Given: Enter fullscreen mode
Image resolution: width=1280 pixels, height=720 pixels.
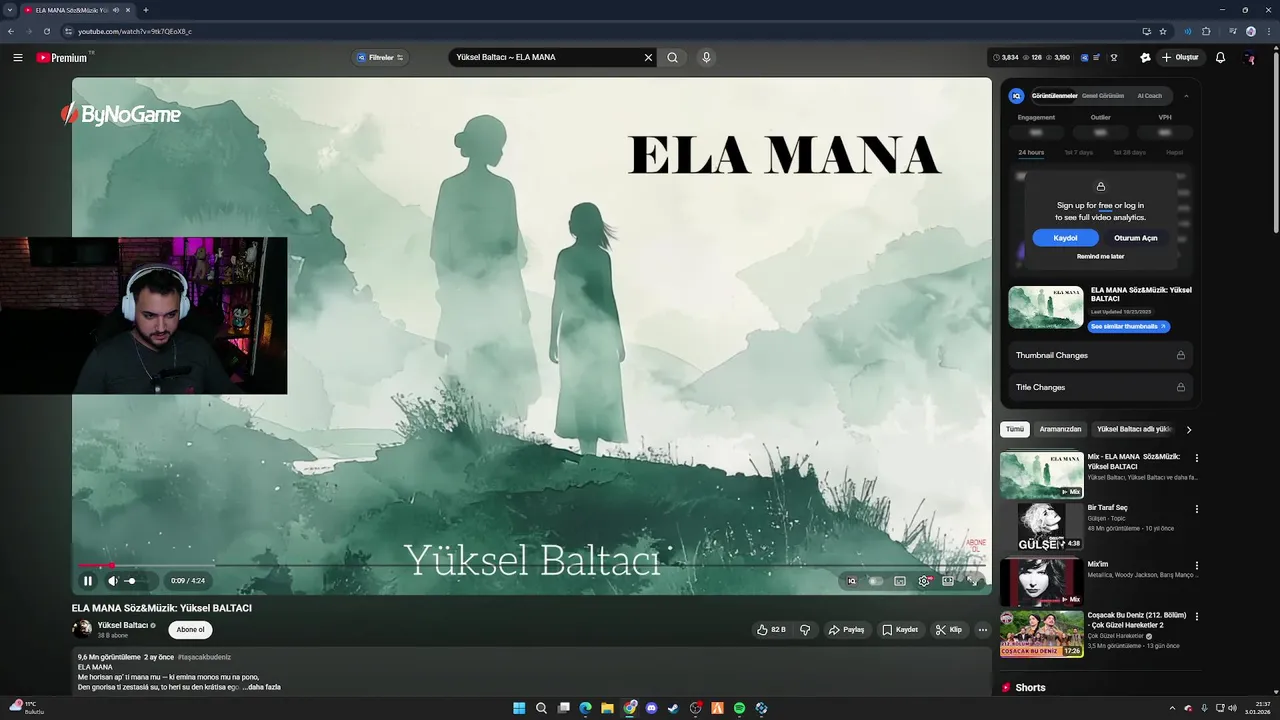Looking at the screenshot, I should pos(972,581).
